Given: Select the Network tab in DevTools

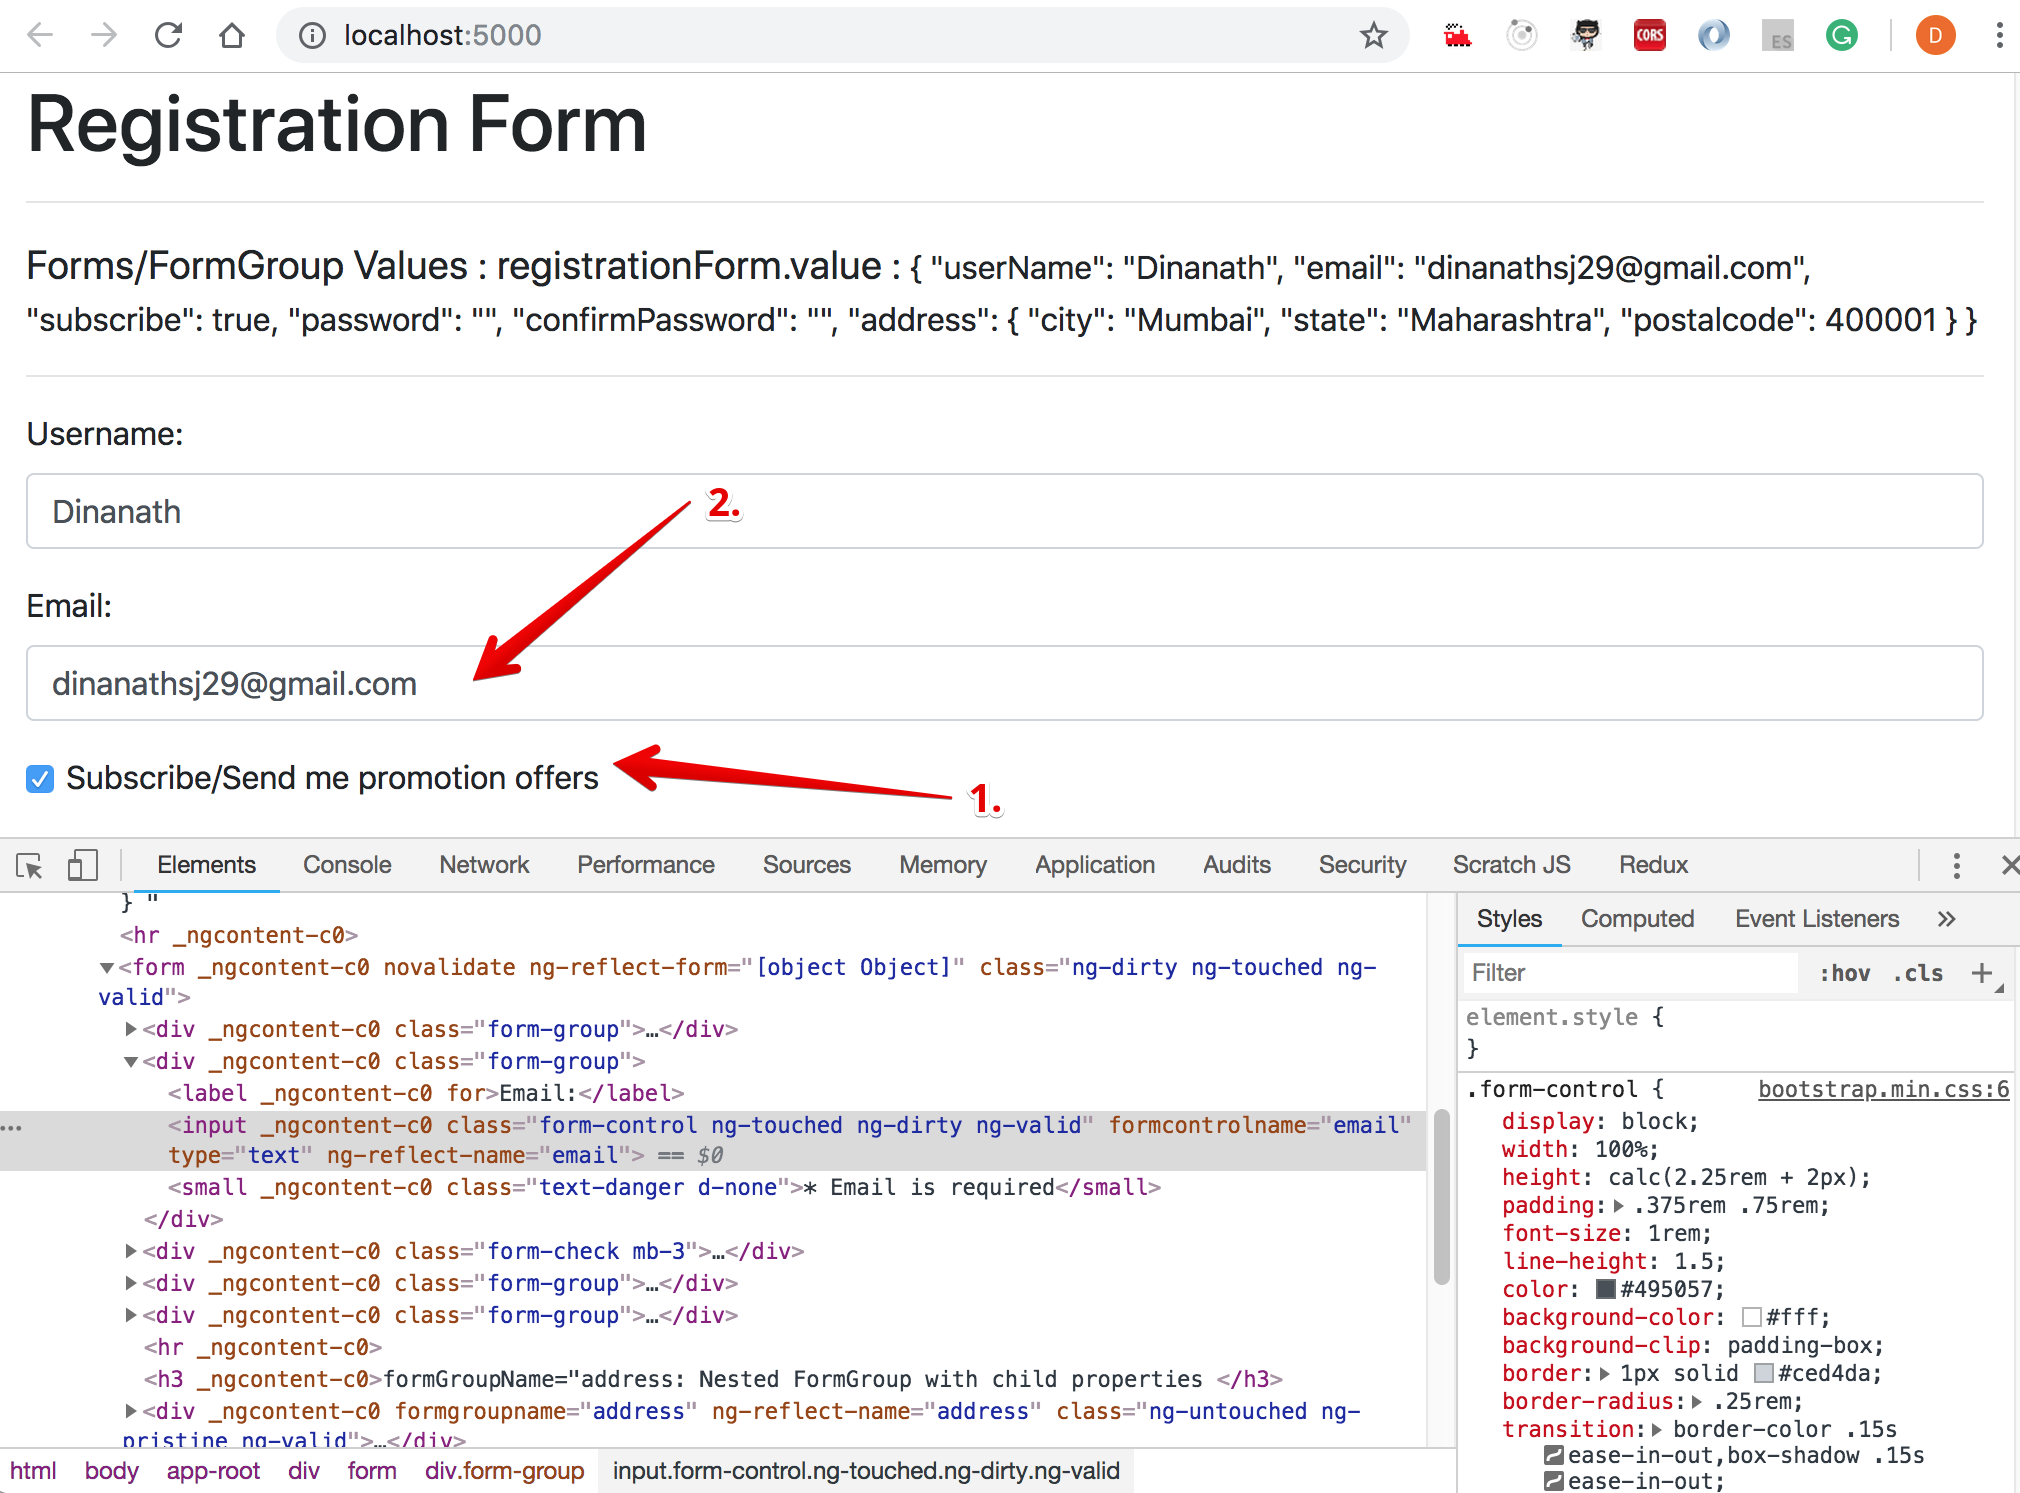Looking at the screenshot, I should (483, 864).
